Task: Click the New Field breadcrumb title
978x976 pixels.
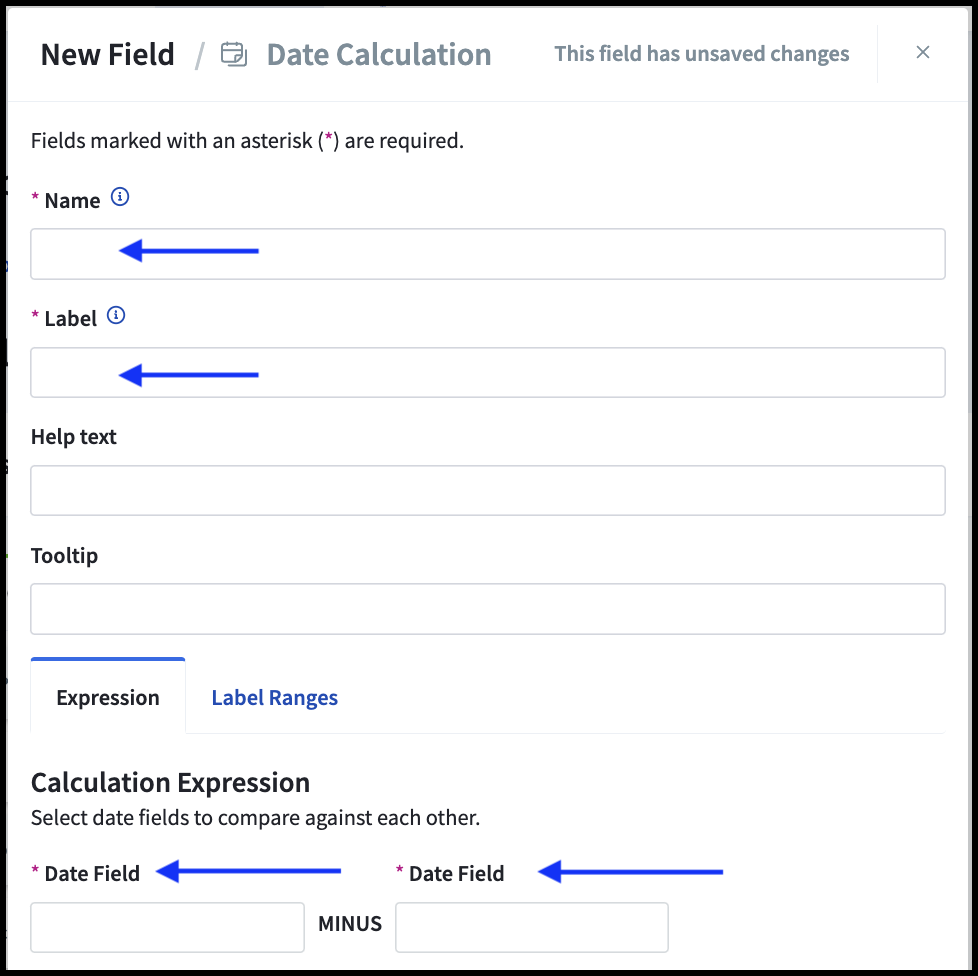Action: 107,54
